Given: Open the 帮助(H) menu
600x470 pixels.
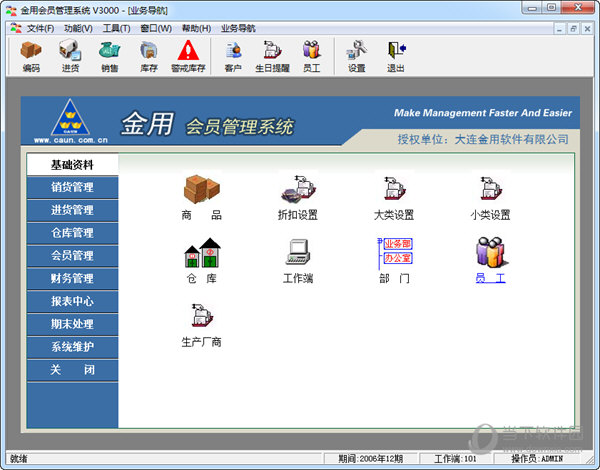Looking at the screenshot, I should (x=196, y=28).
